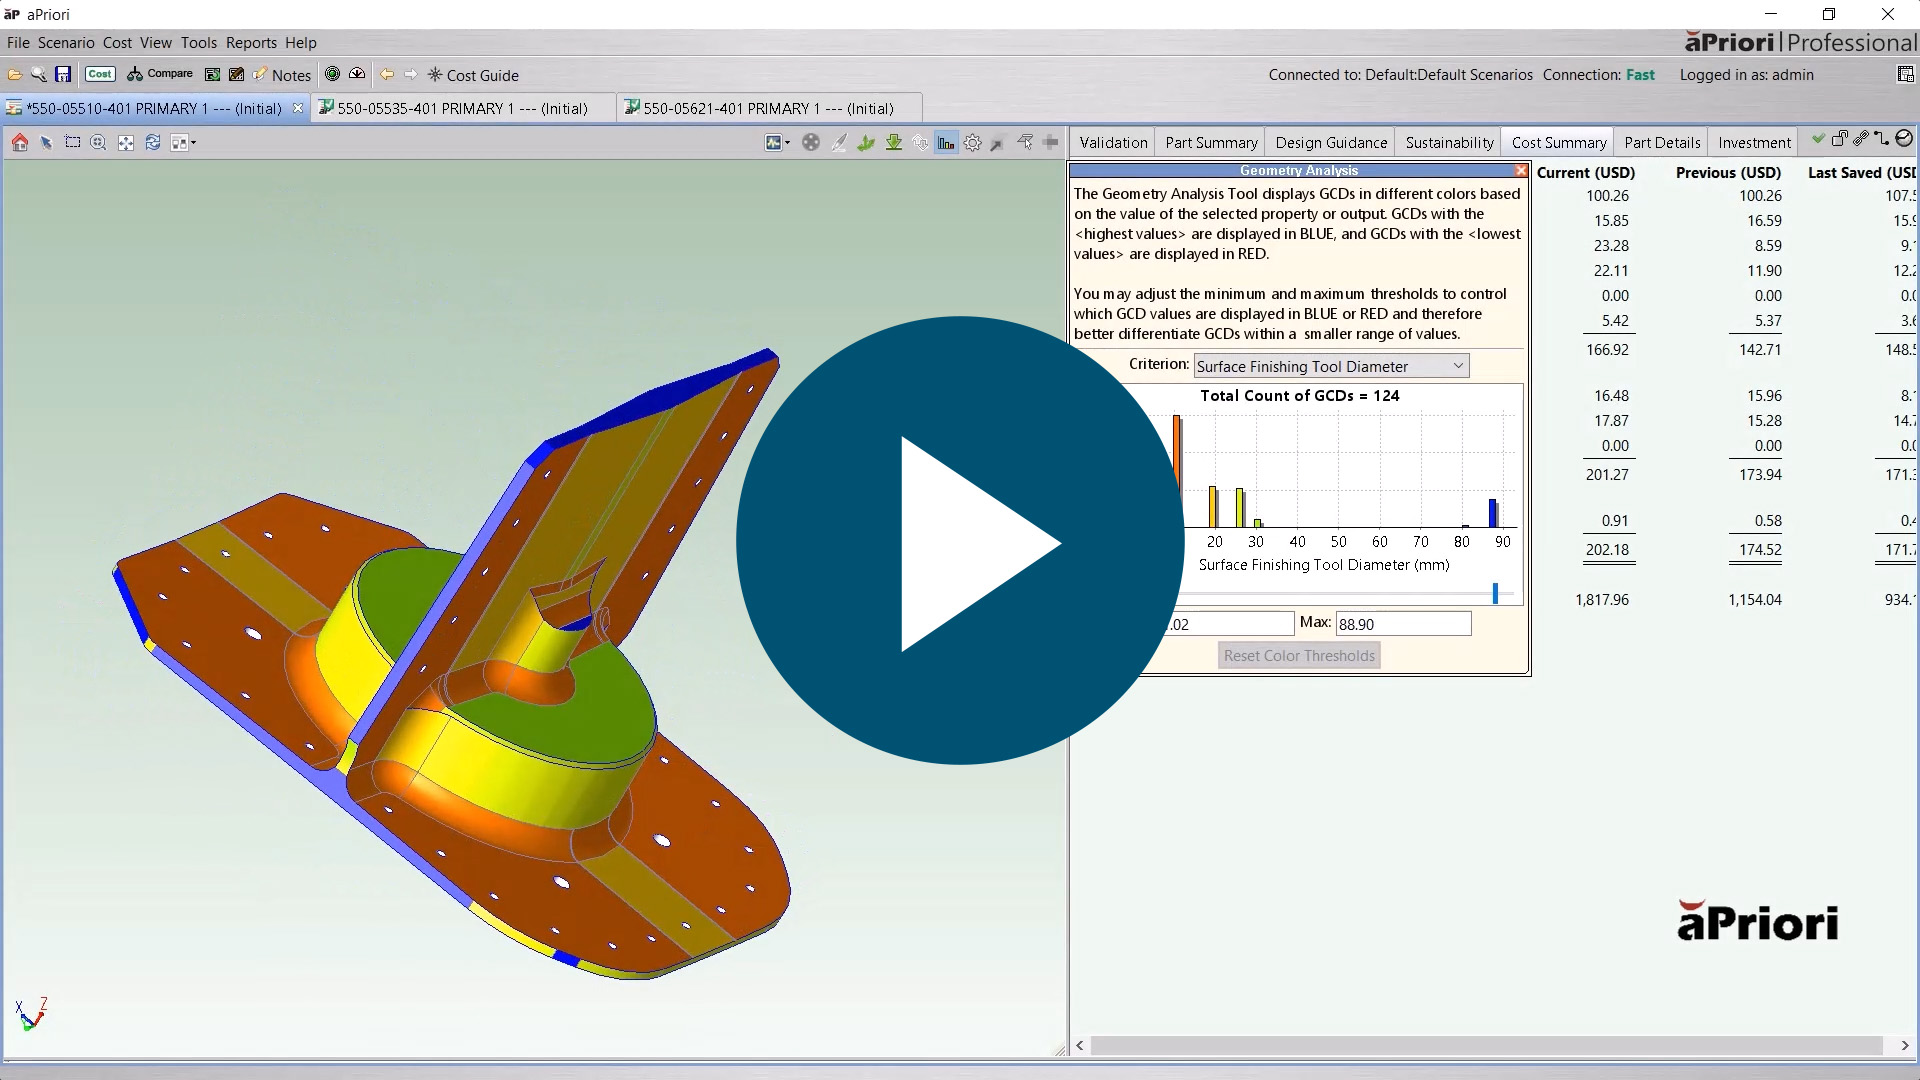Click the Reset Color Thresholds button
Viewport: 1920px width, 1080px height.
[x=1299, y=656]
